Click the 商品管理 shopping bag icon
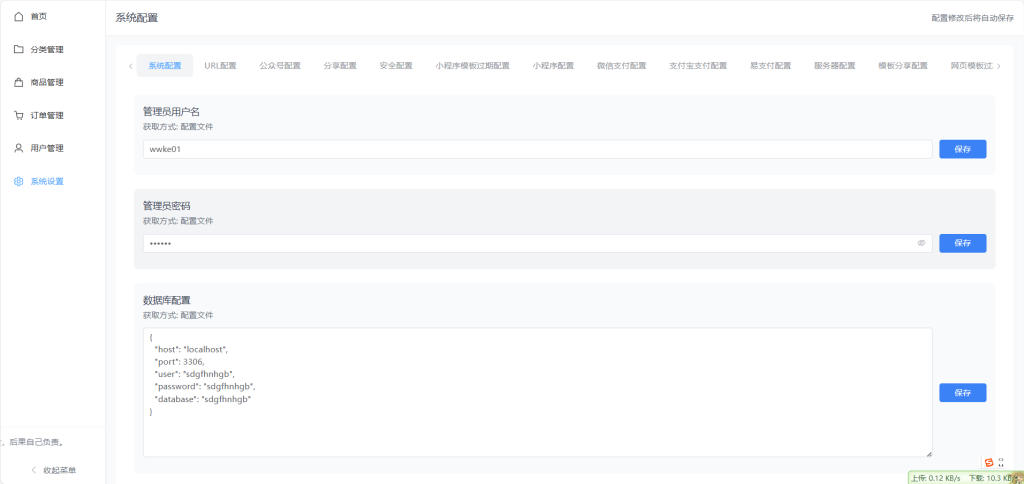The image size is (1024, 484). (18, 82)
